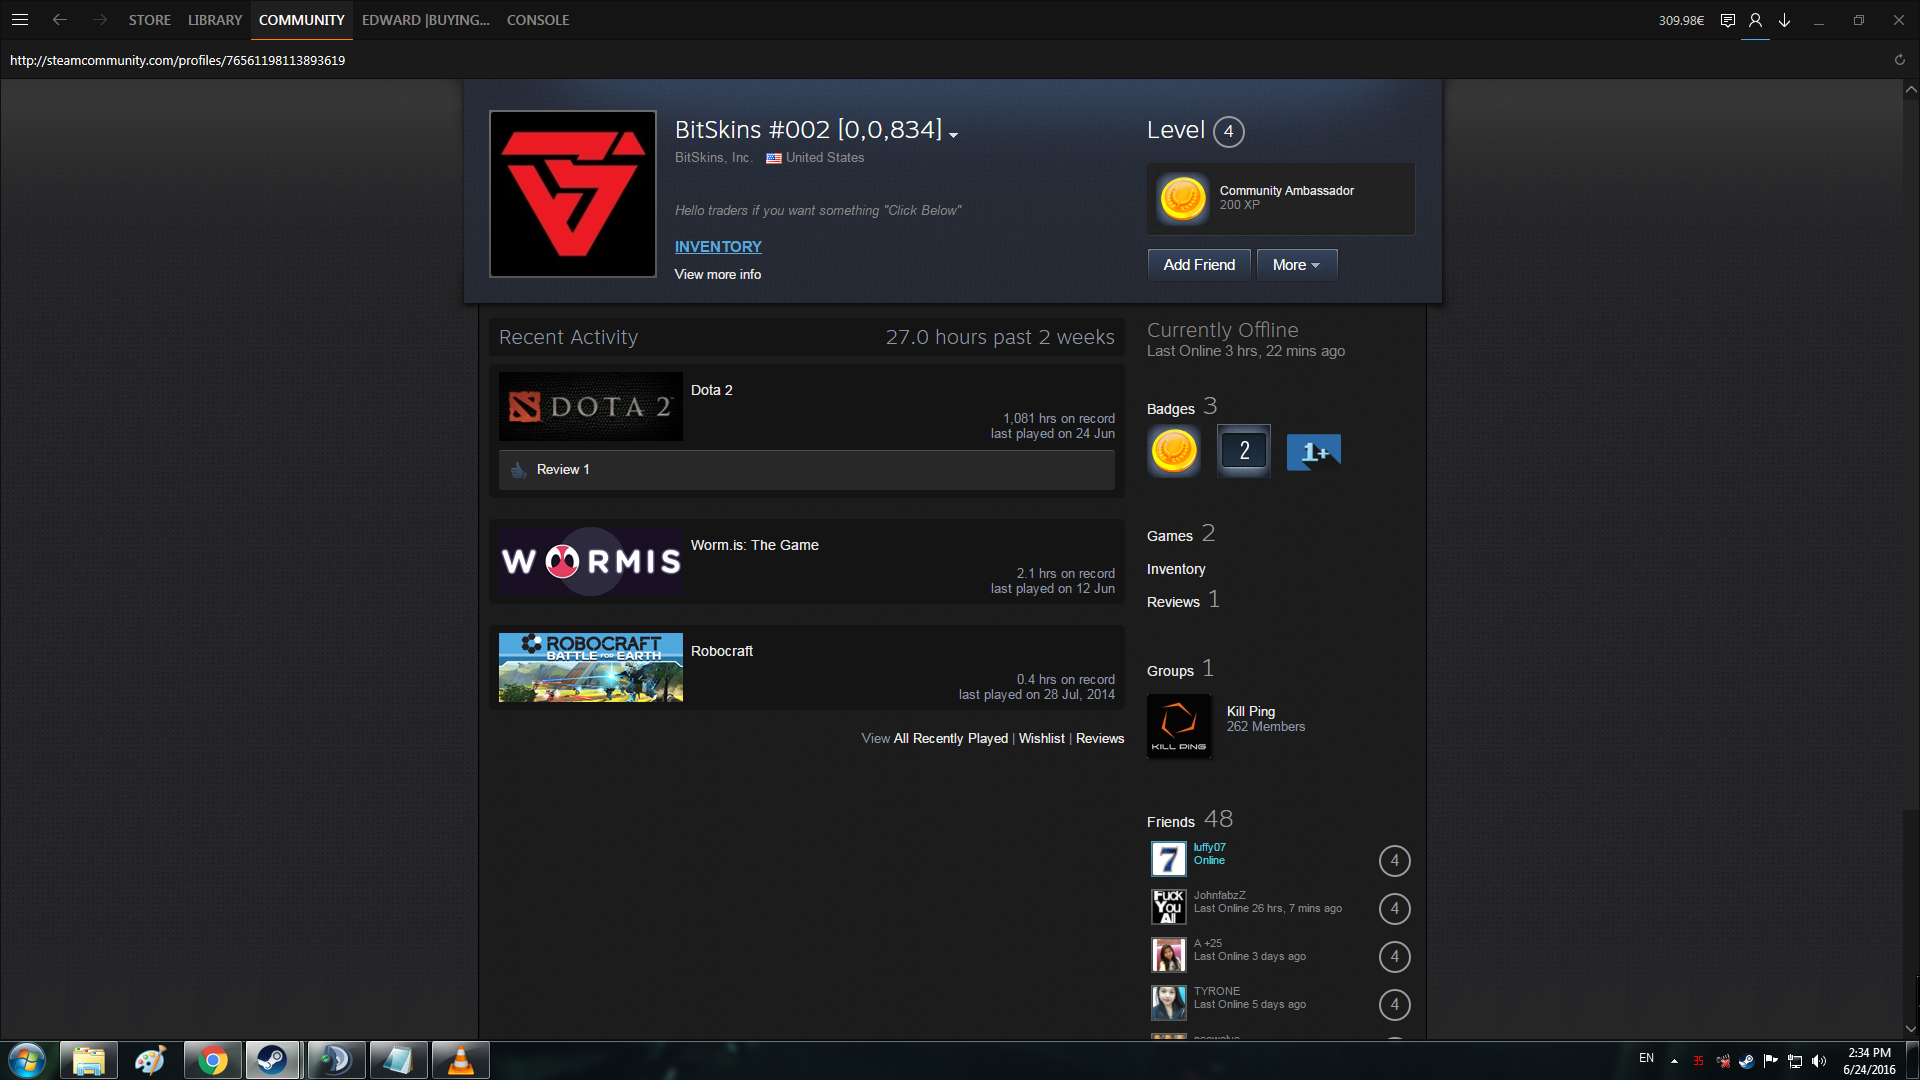Open the Steam hamburger menu
The height and width of the screenshot is (1080, 1920).
pyautogui.click(x=20, y=20)
